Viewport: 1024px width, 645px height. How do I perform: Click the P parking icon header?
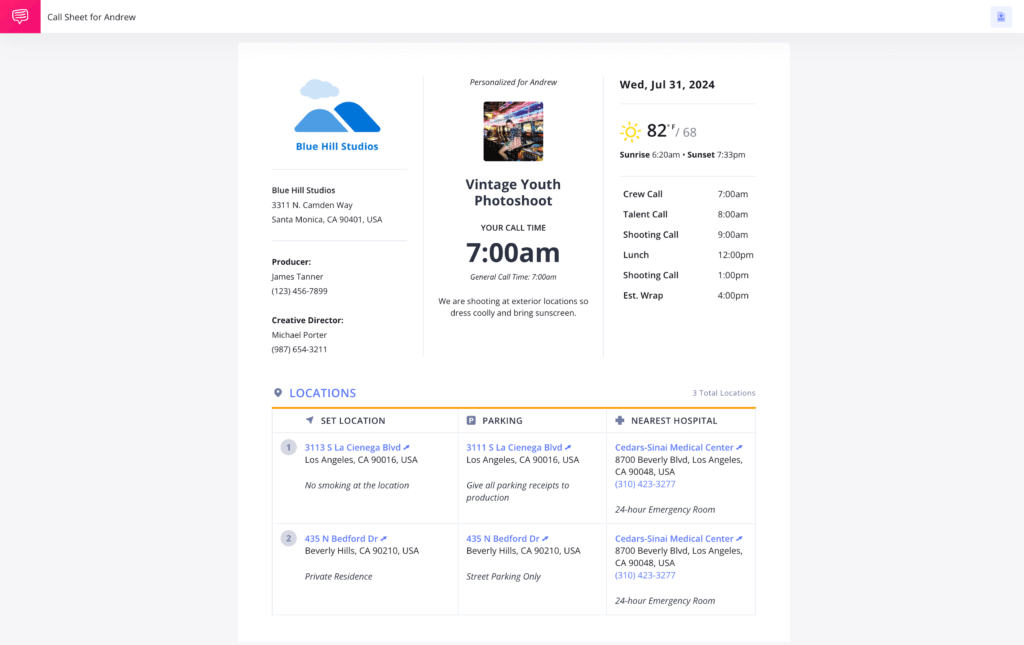click(x=469, y=420)
